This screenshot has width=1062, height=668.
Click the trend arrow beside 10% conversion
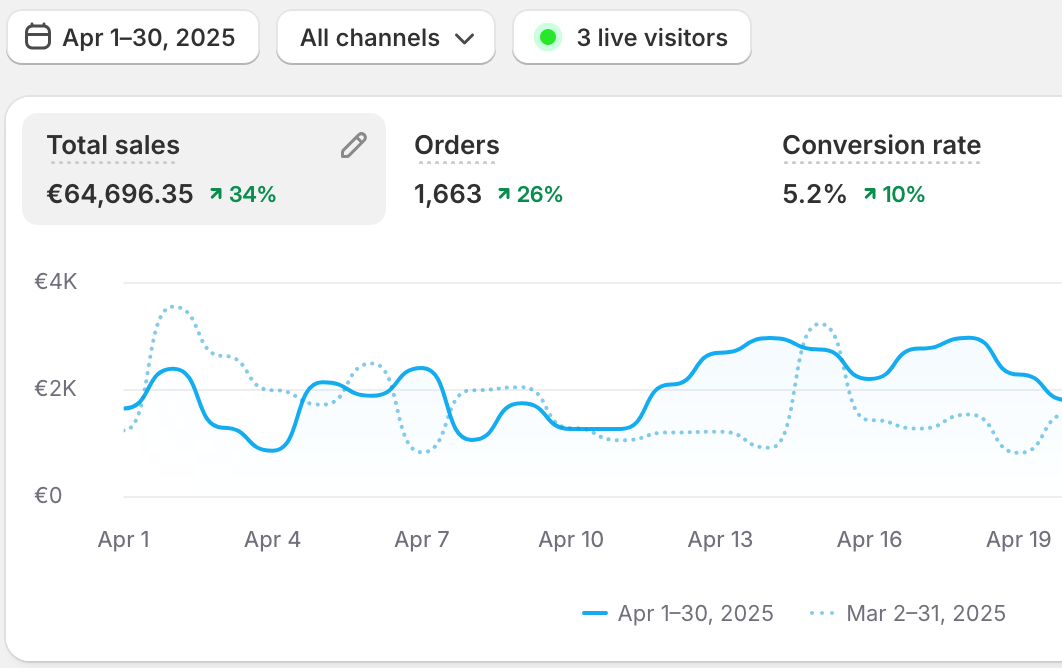pos(869,195)
